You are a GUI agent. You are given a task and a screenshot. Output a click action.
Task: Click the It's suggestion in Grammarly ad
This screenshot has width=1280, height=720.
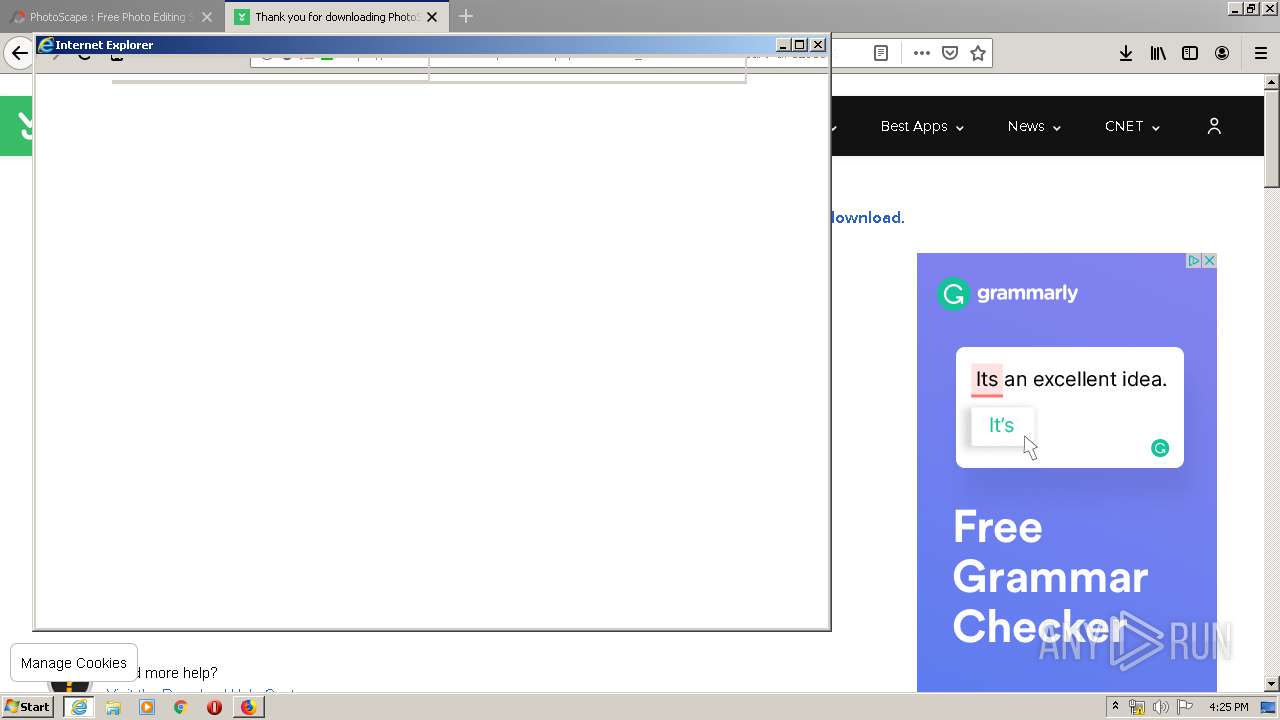pos(1001,425)
